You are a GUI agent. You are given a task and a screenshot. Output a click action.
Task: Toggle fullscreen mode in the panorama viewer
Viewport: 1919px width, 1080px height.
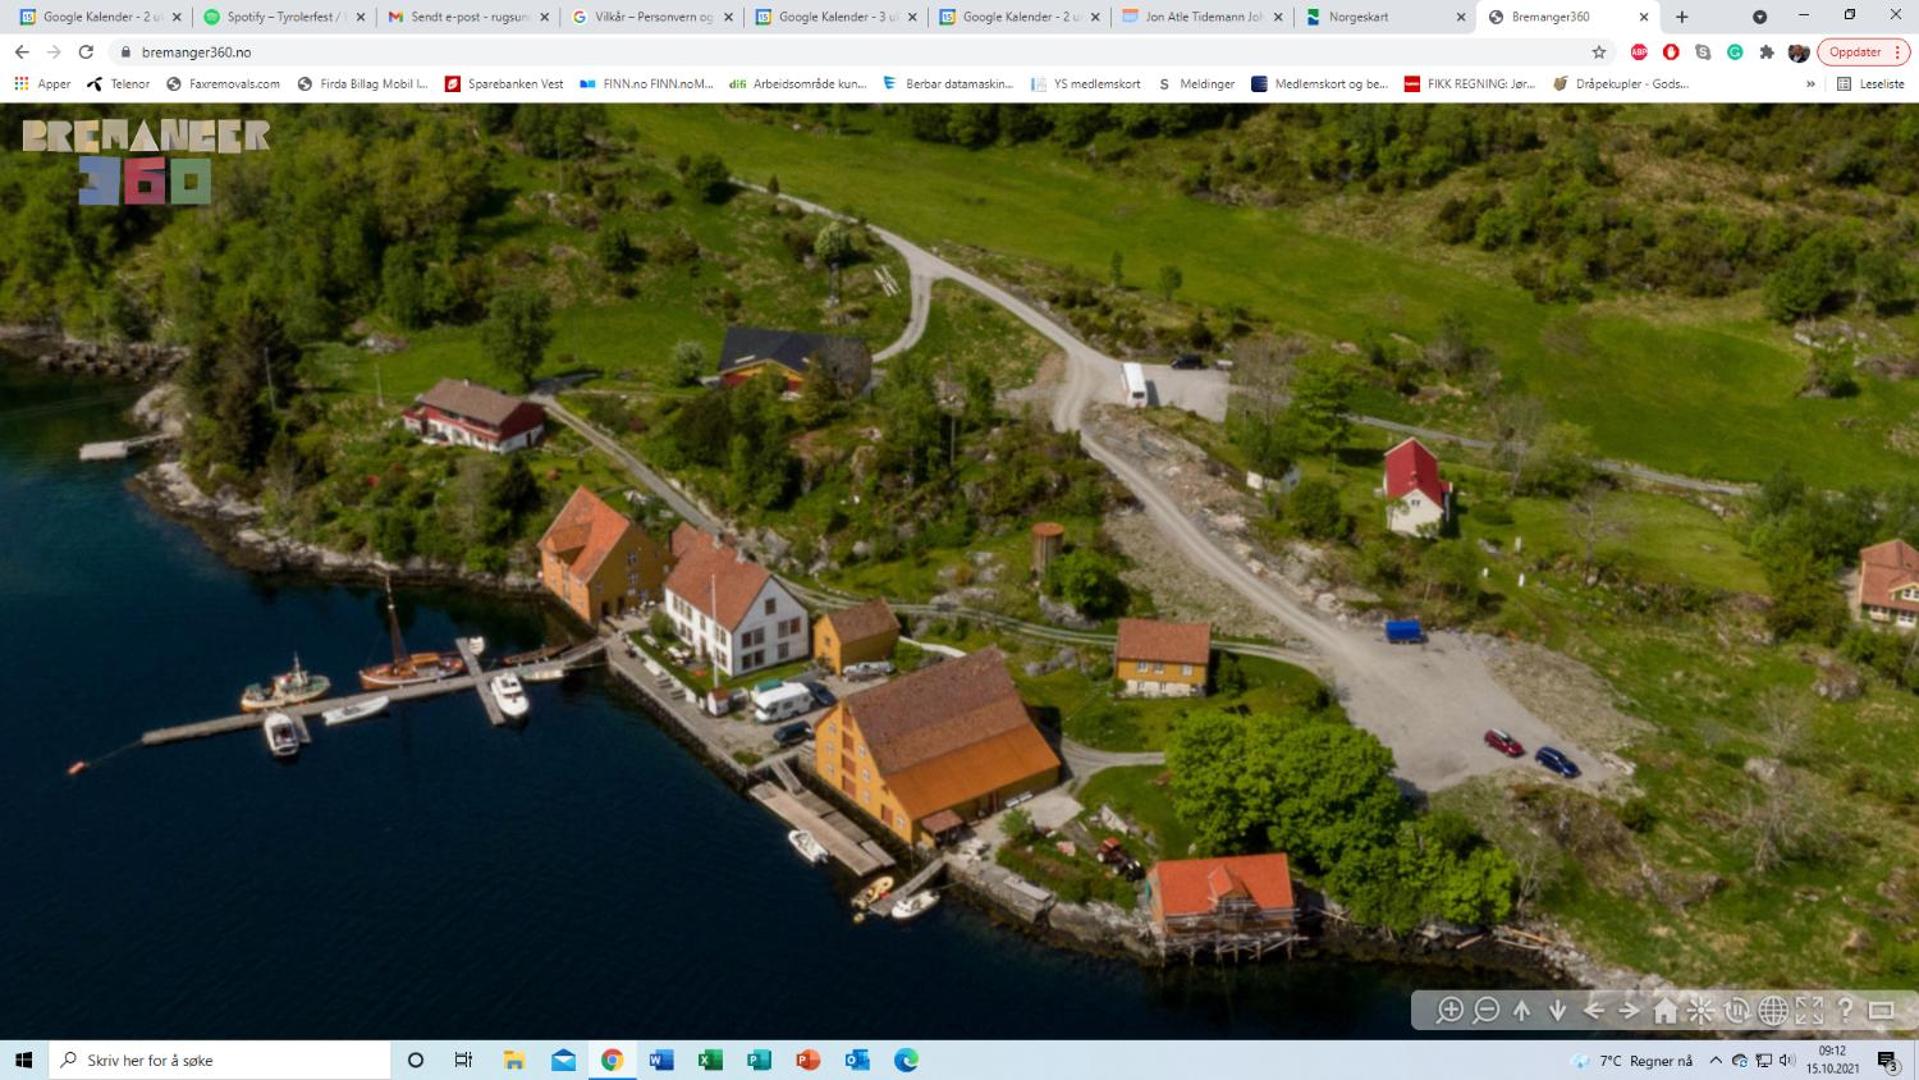1809,1010
